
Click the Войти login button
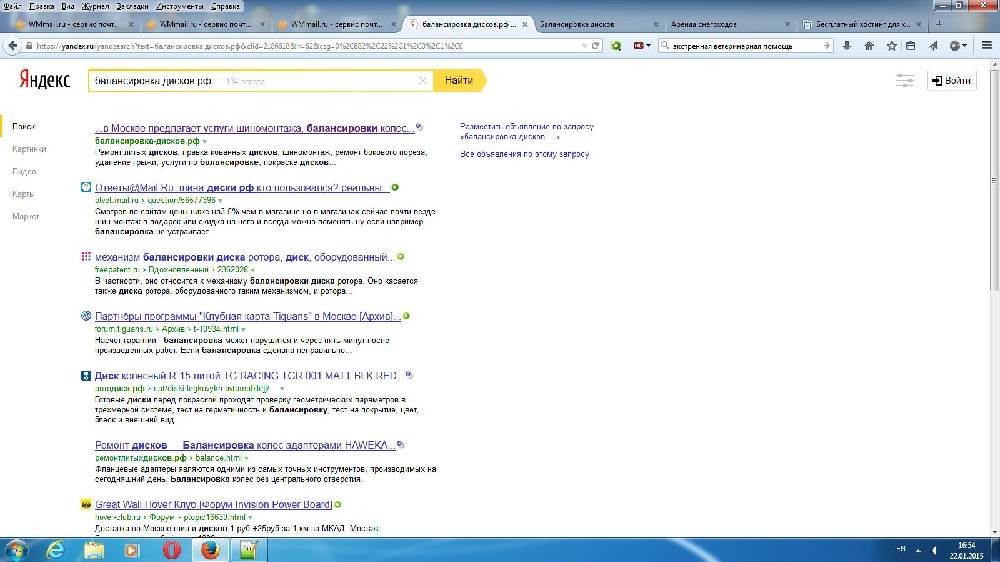(951, 81)
